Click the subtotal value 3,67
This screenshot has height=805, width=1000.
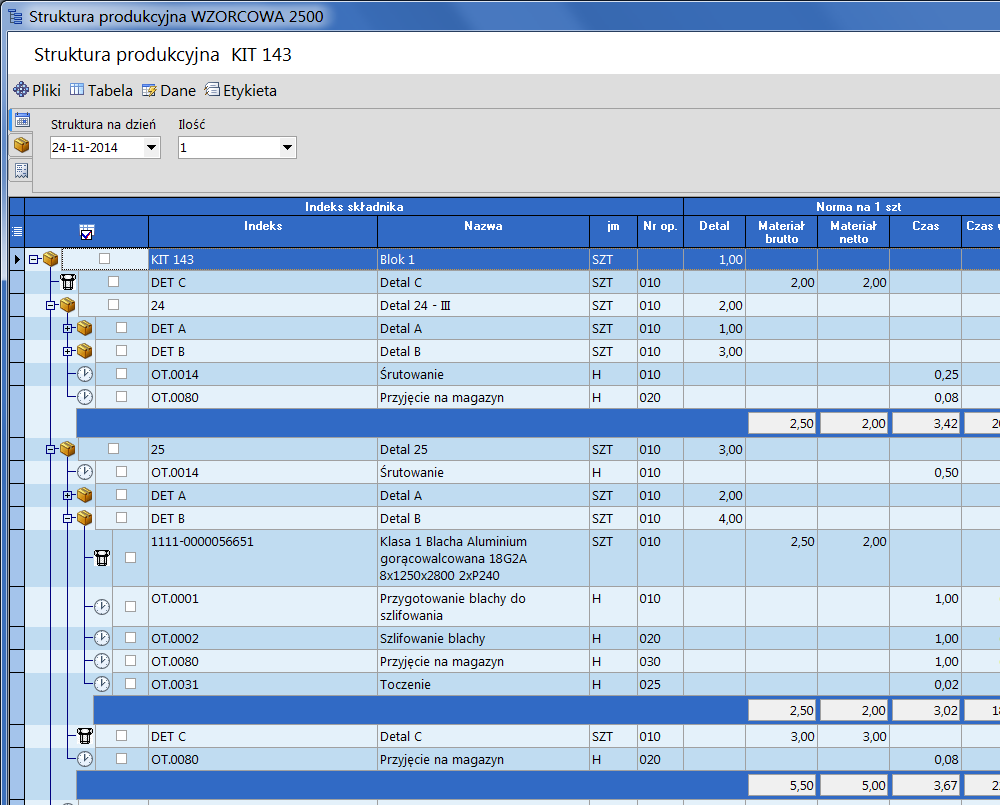pos(925,785)
